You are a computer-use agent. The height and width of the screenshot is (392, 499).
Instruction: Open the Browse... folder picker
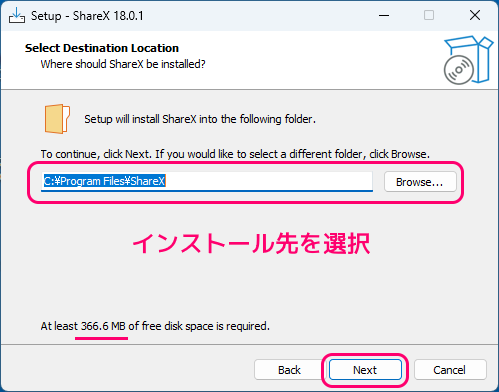click(x=420, y=182)
